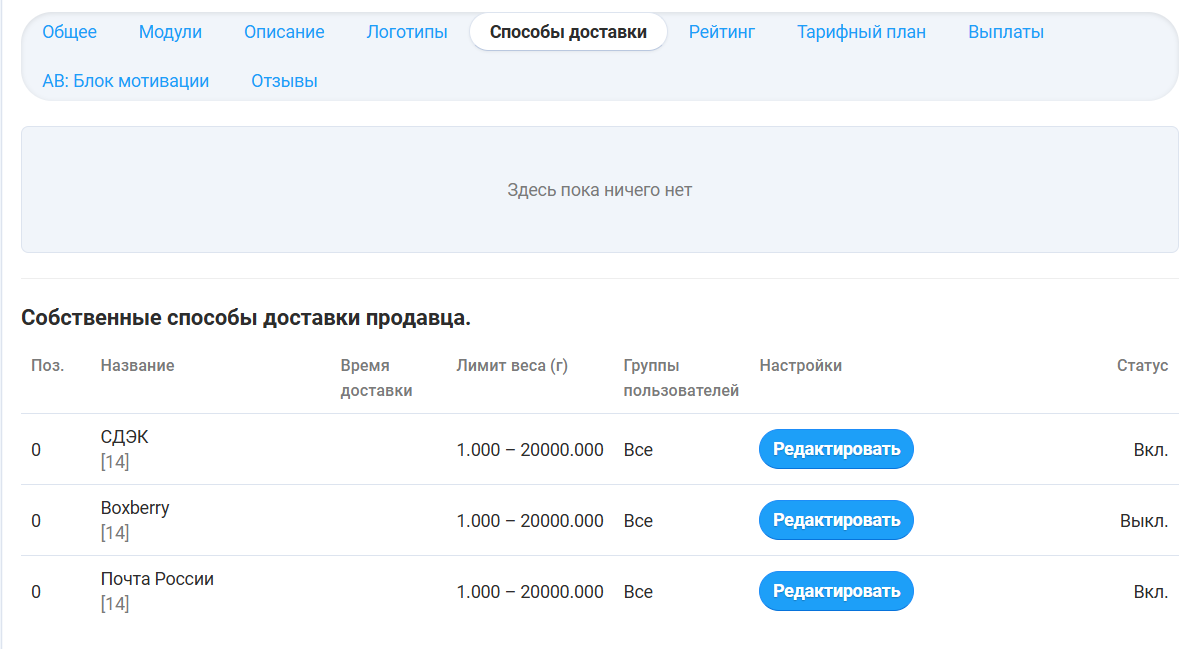Click Собственные способы доставки продавца heading
This screenshot has height=649, width=1191.
coord(246,318)
